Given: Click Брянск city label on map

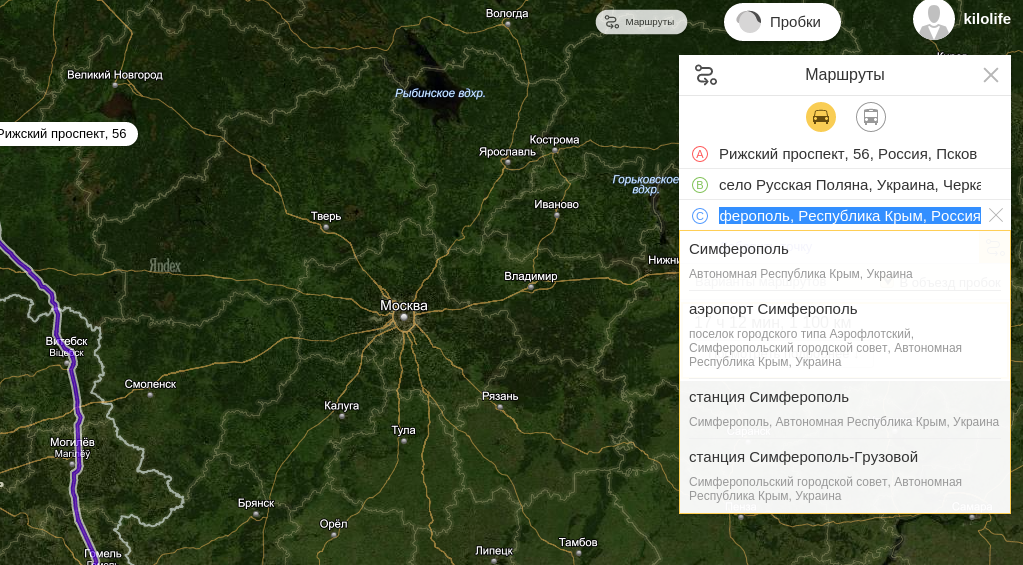Looking at the screenshot, I should tap(256, 503).
